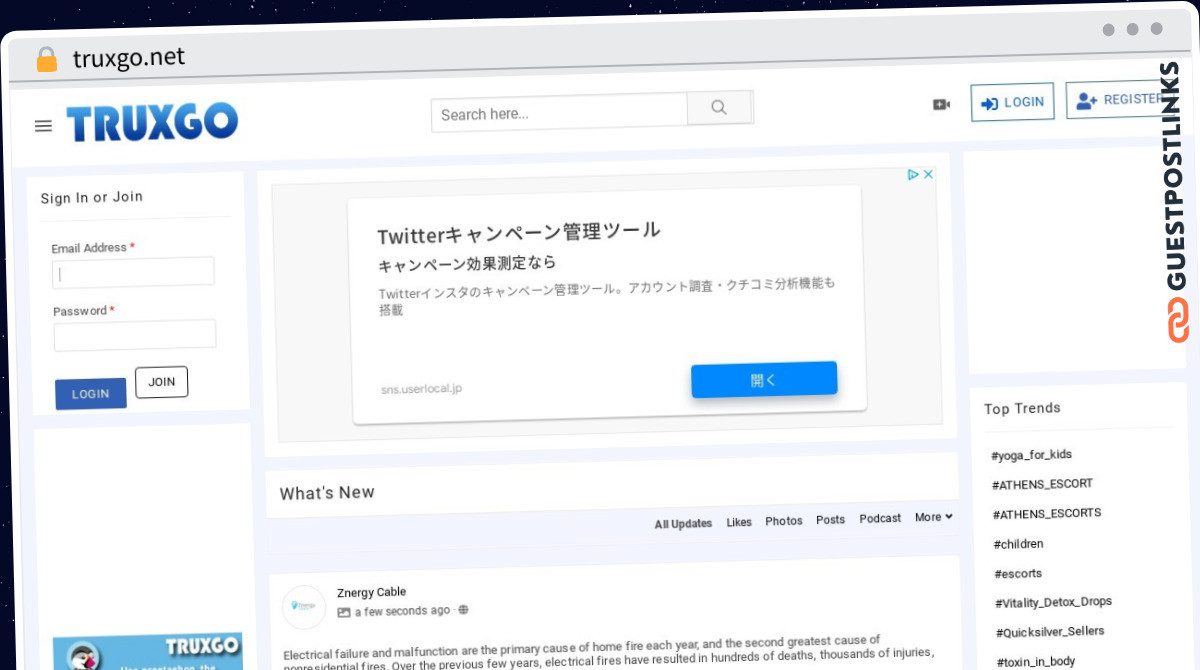Click the globe privacy icon on the post
1200x670 pixels.
point(463,610)
